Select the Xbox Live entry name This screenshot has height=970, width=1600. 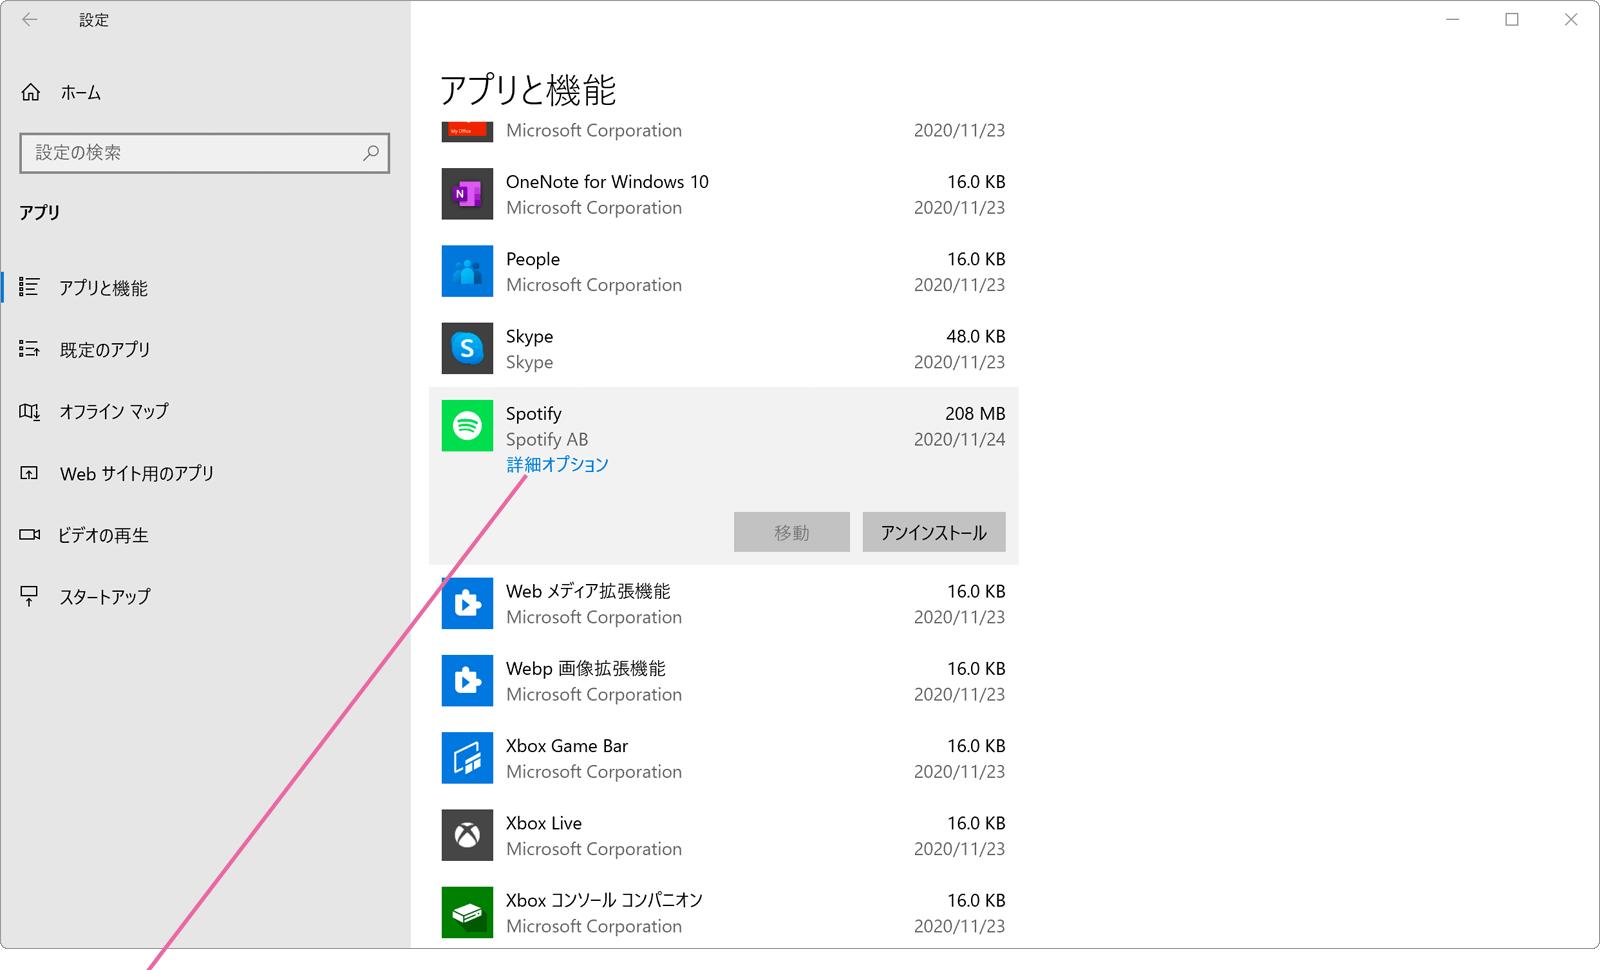pyautogui.click(x=544, y=823)
